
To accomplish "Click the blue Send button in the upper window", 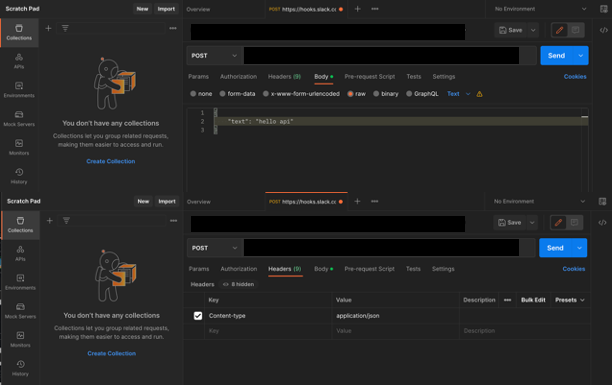I will pyautogui.click(x=557, y=55).
